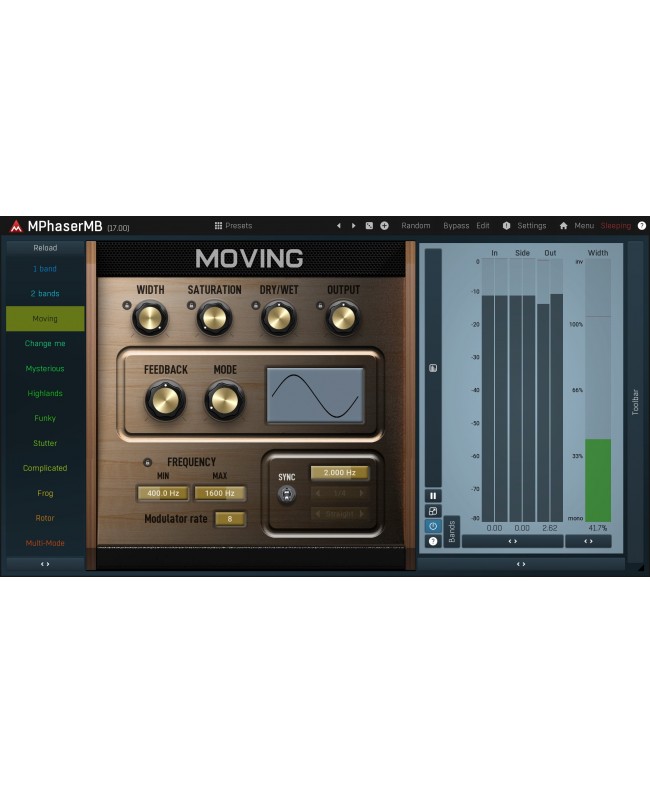Select previous sync length left of 1/4
The height and width of the screenshot is (794, 650).
[x=318, y=493]
